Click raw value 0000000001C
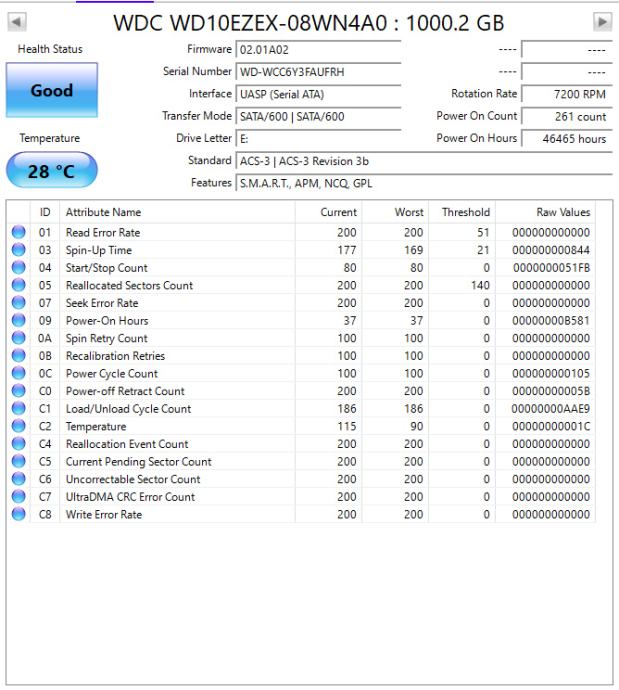 551,426
